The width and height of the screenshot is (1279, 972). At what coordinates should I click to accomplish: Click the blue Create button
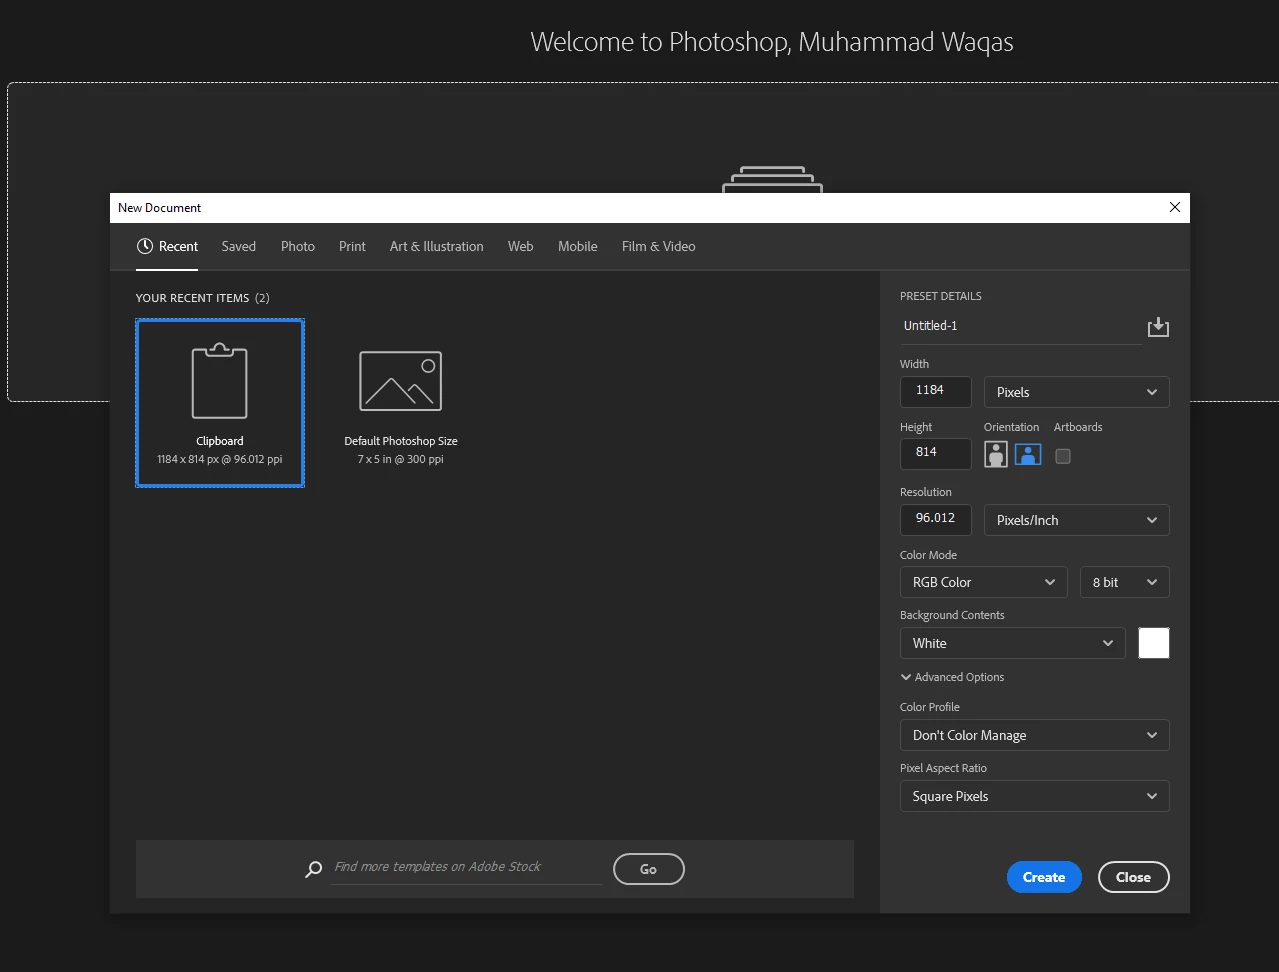(x=1044, y=877)
